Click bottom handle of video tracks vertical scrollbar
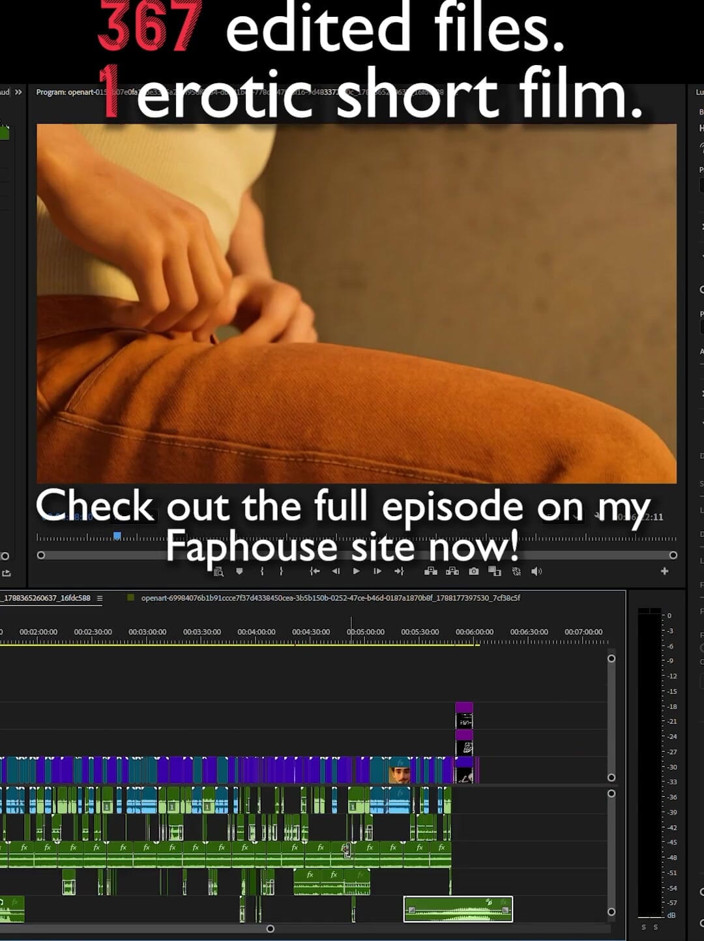 pyautogui.click(x=611, y=777)
